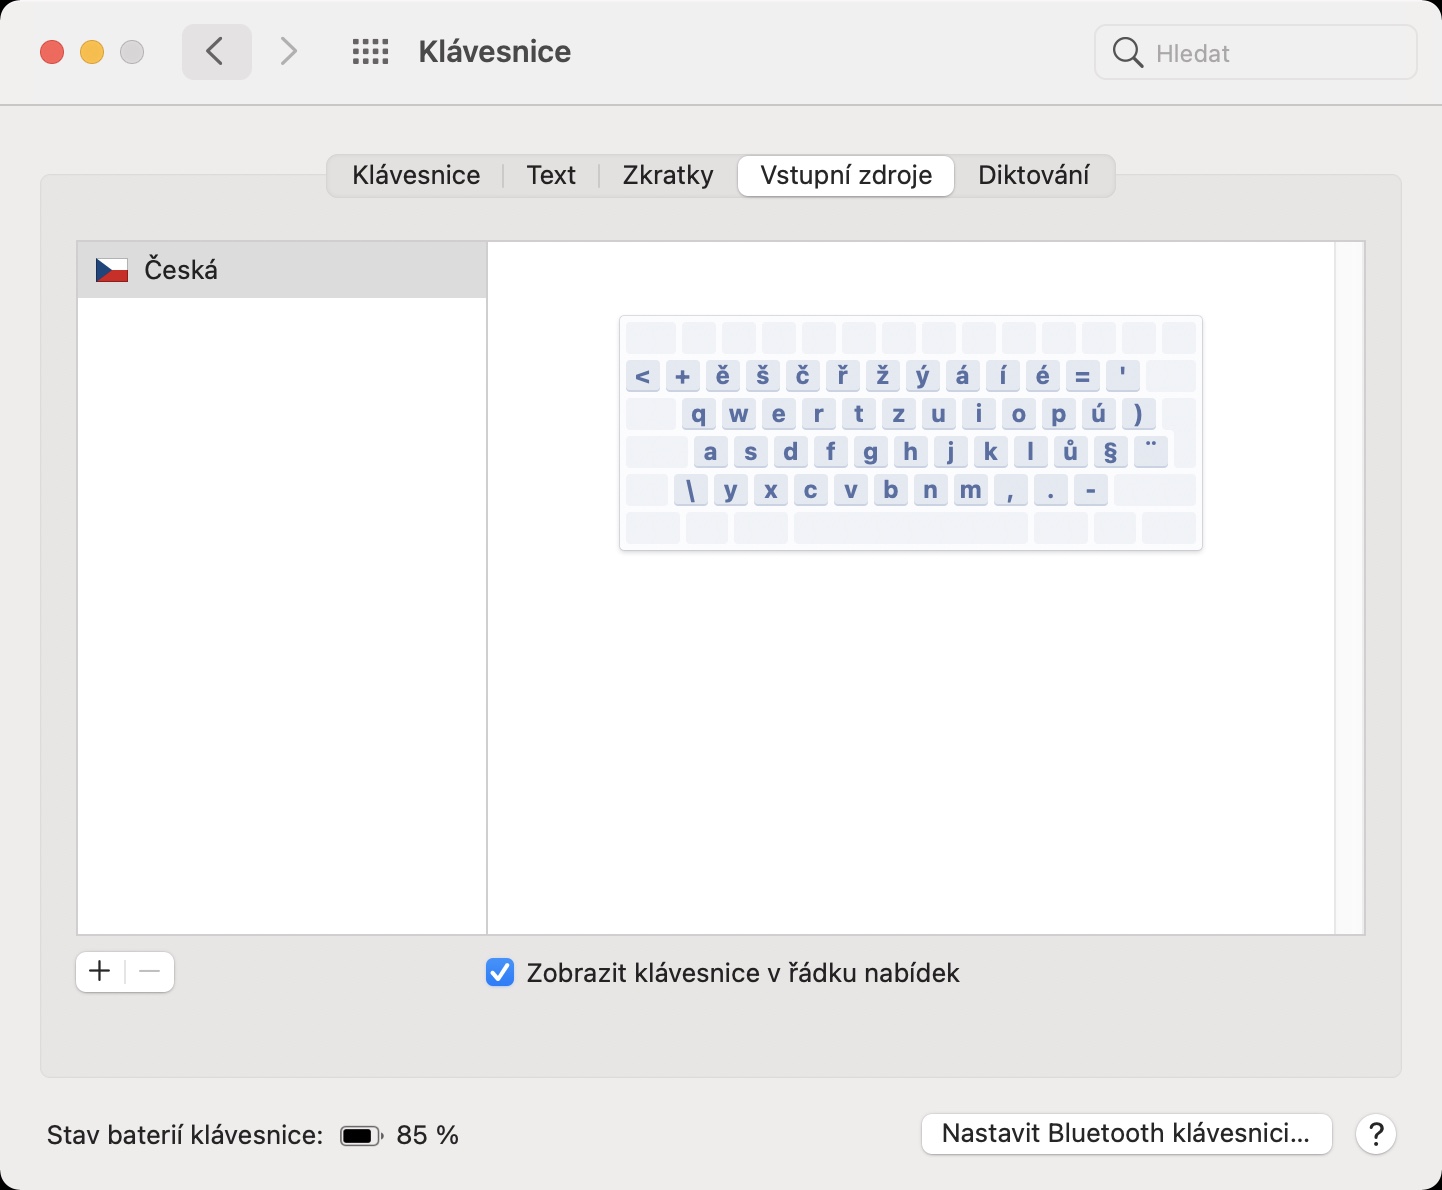Click the 'm' key in keyboard preview
Viewport: 1442px width, 1190px height.
[971, 490]
